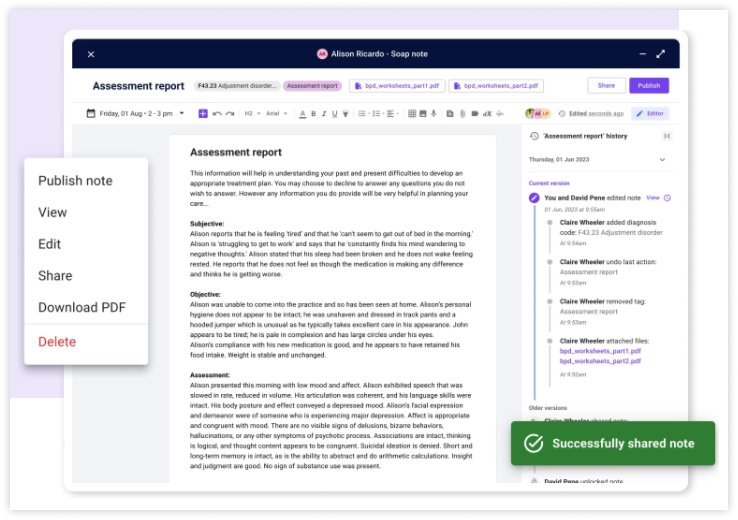Insert an image
Image resolution: width=738 pixels, height=520 pixels.
423,113
